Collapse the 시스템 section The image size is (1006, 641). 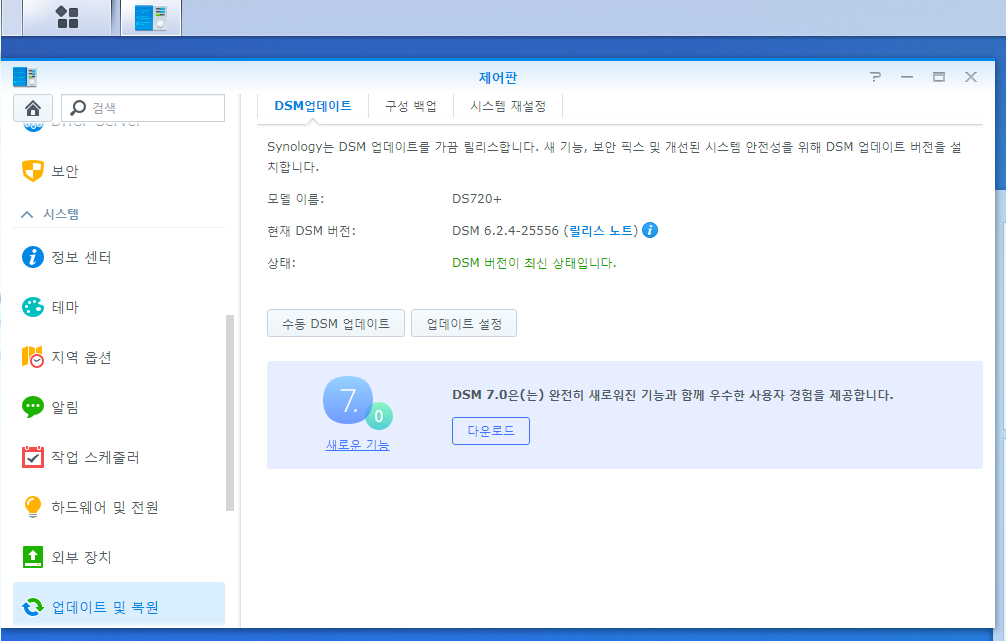(x=27, y=214)
